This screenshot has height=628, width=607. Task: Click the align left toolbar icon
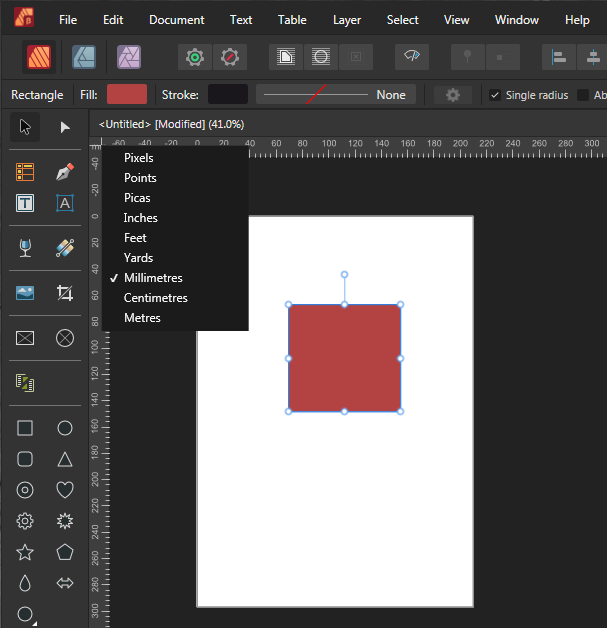559,57
